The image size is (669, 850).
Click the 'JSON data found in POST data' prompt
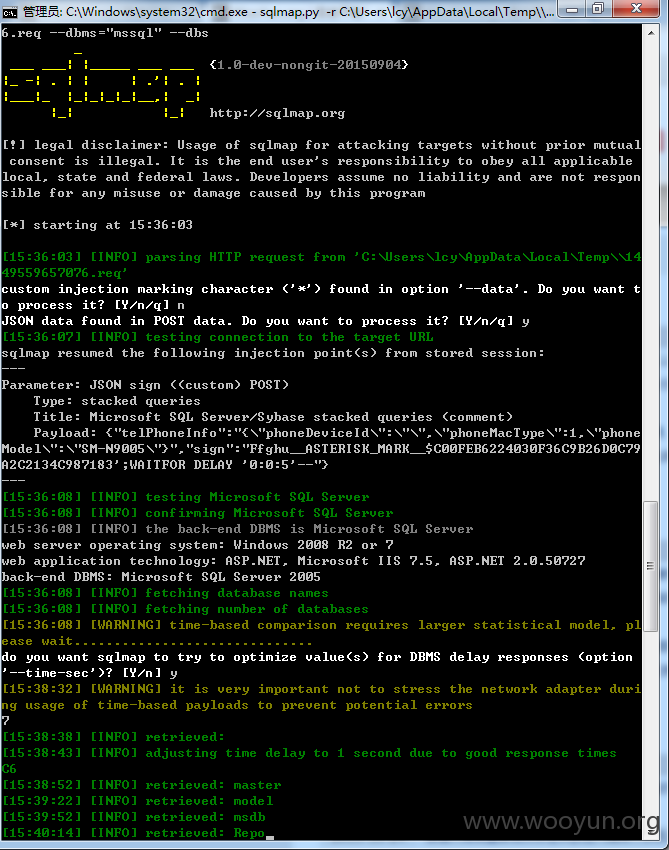click(x=265, y=321)
